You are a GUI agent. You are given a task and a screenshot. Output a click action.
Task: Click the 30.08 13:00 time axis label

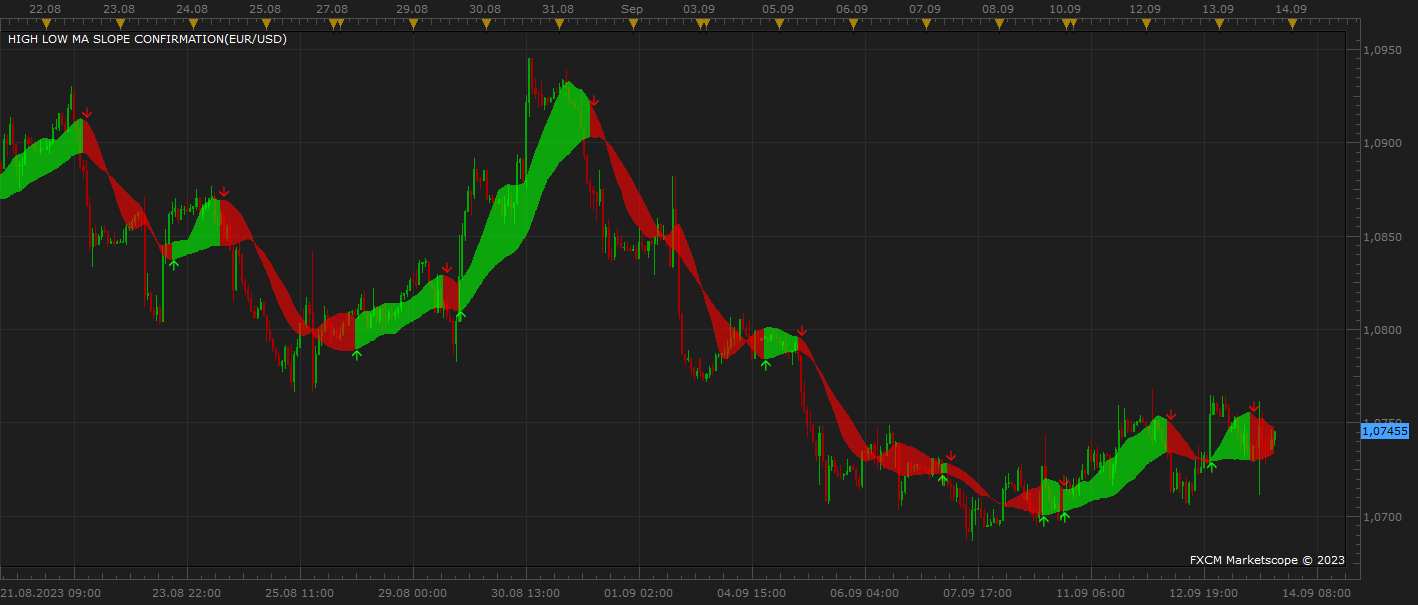525,593
